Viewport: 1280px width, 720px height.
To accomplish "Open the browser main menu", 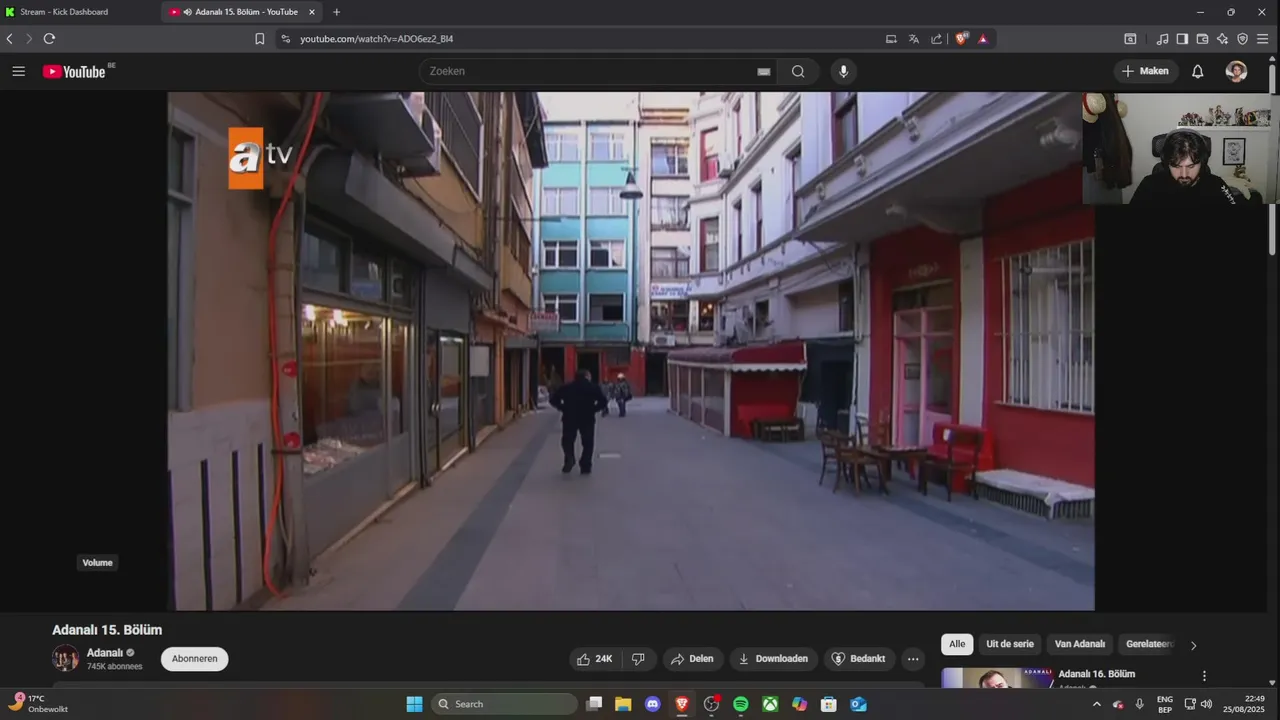I will 1263,39.
